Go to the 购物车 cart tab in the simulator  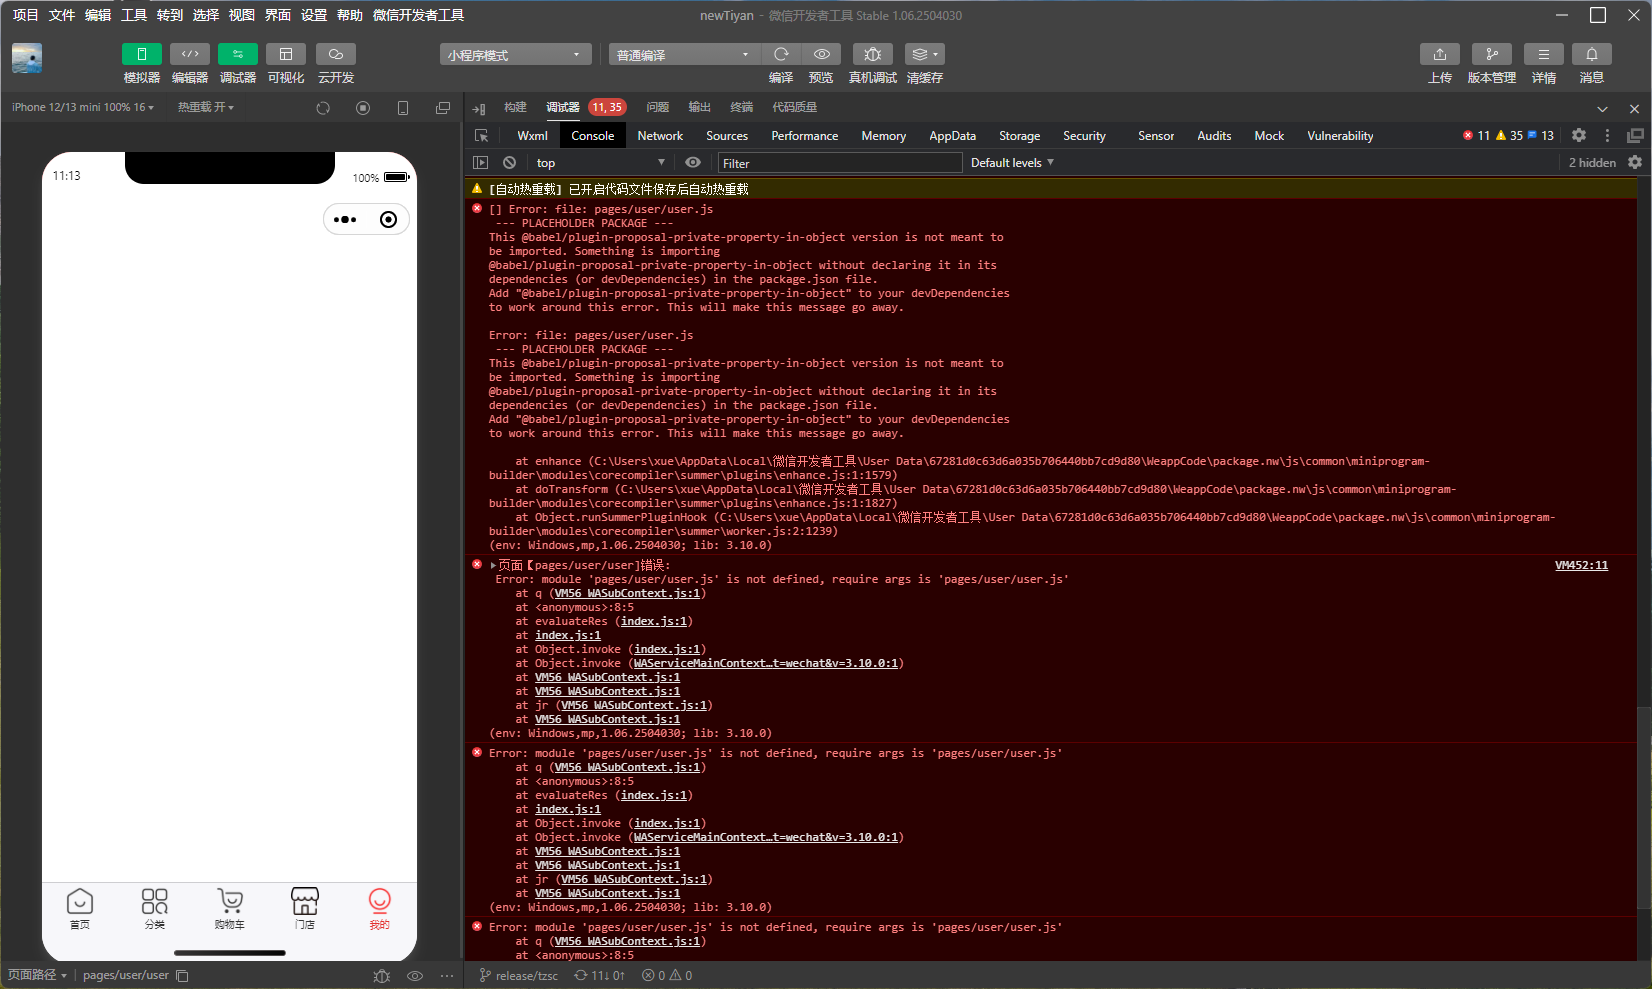pos(230,908)
